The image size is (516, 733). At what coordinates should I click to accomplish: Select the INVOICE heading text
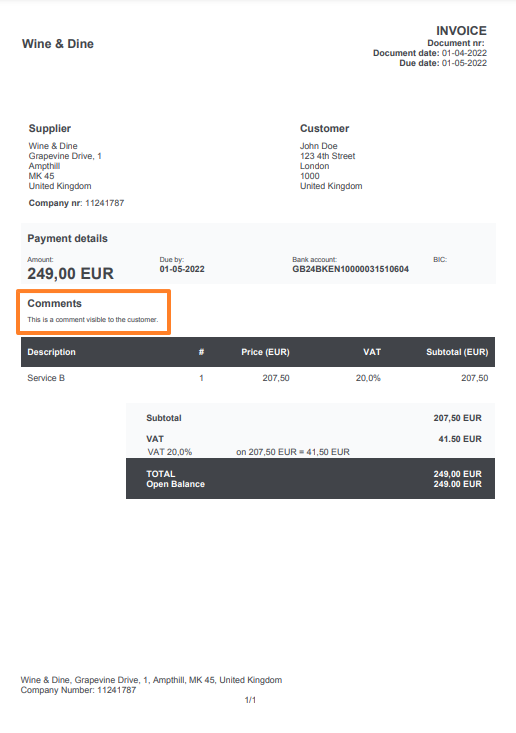(461, 31)
